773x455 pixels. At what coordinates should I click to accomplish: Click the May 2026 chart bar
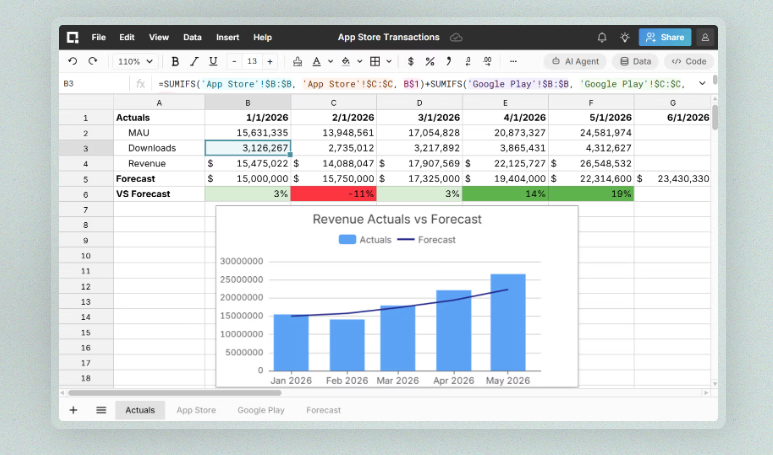508,322
